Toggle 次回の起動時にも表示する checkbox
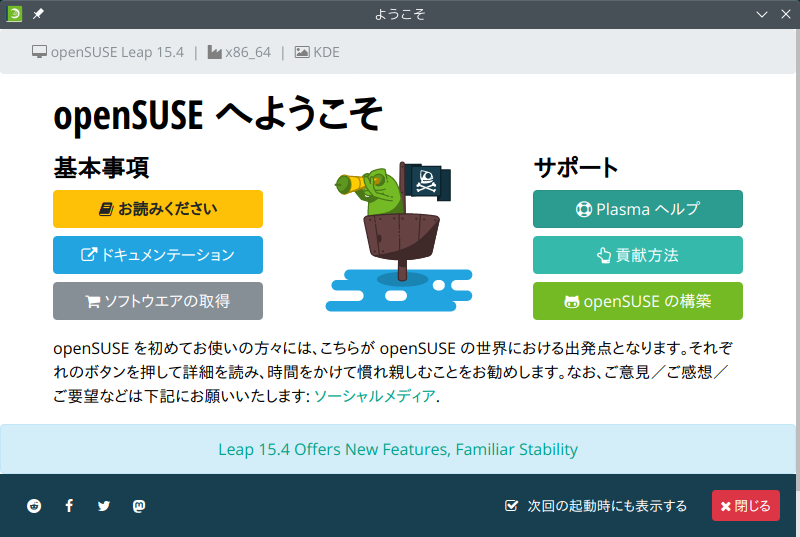 511,506
